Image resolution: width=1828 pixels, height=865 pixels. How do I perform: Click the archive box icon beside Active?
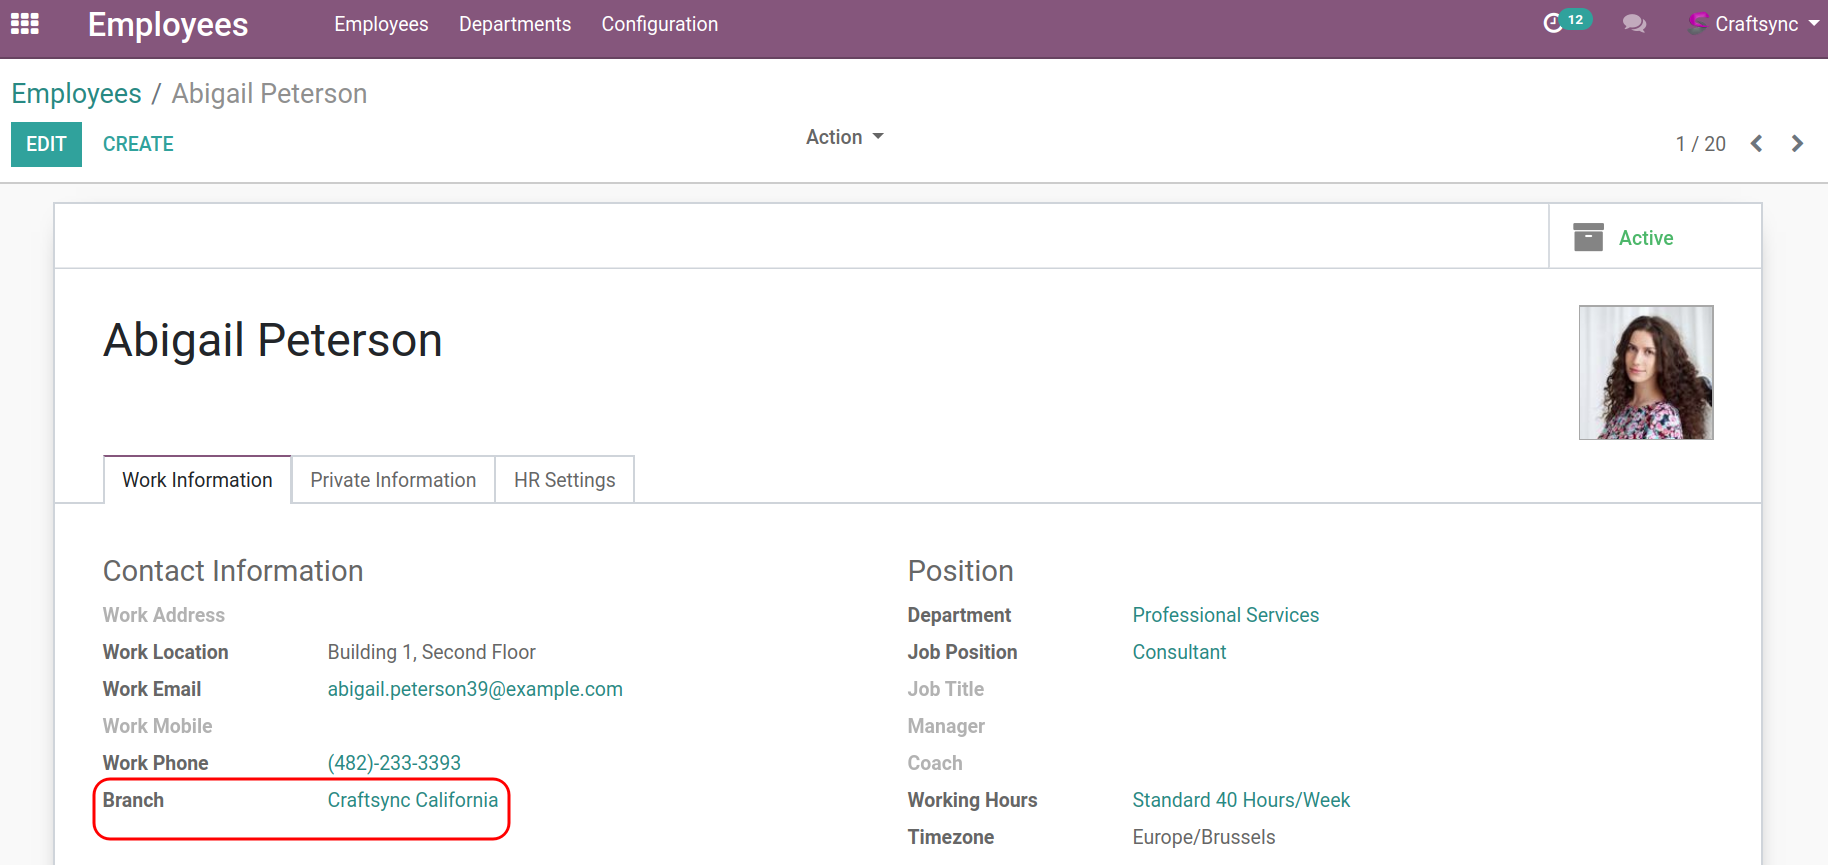[x=1588, y=237]
